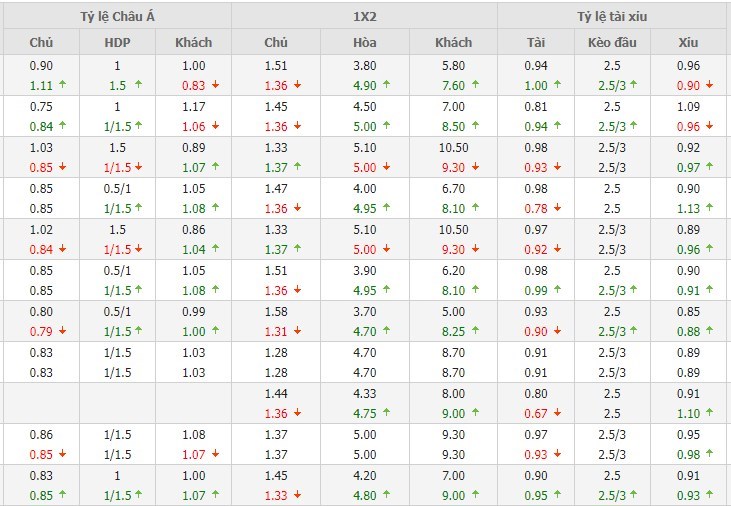The width and height of the screenshot is (731, 506).
Task: Click the 4.33 draw odds value
Action: pyautogui.click(x=365, y=394)
